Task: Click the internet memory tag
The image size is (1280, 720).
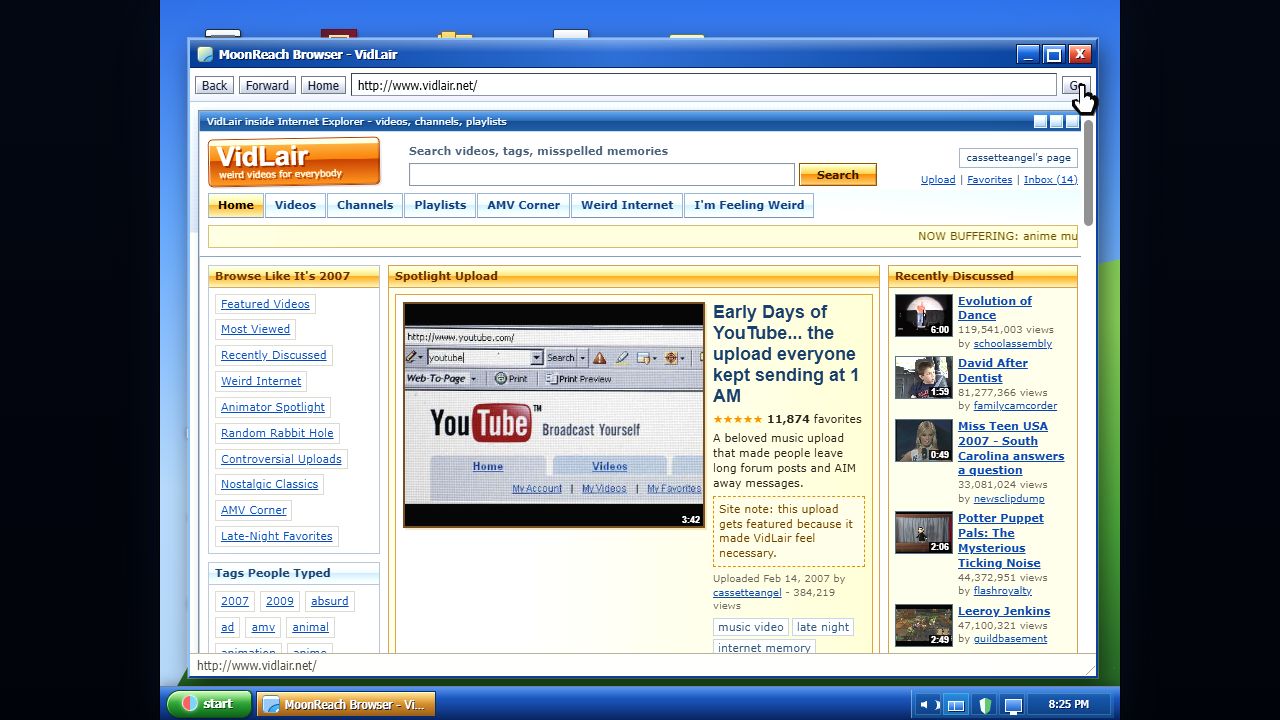Action: [x=764, y=647]
